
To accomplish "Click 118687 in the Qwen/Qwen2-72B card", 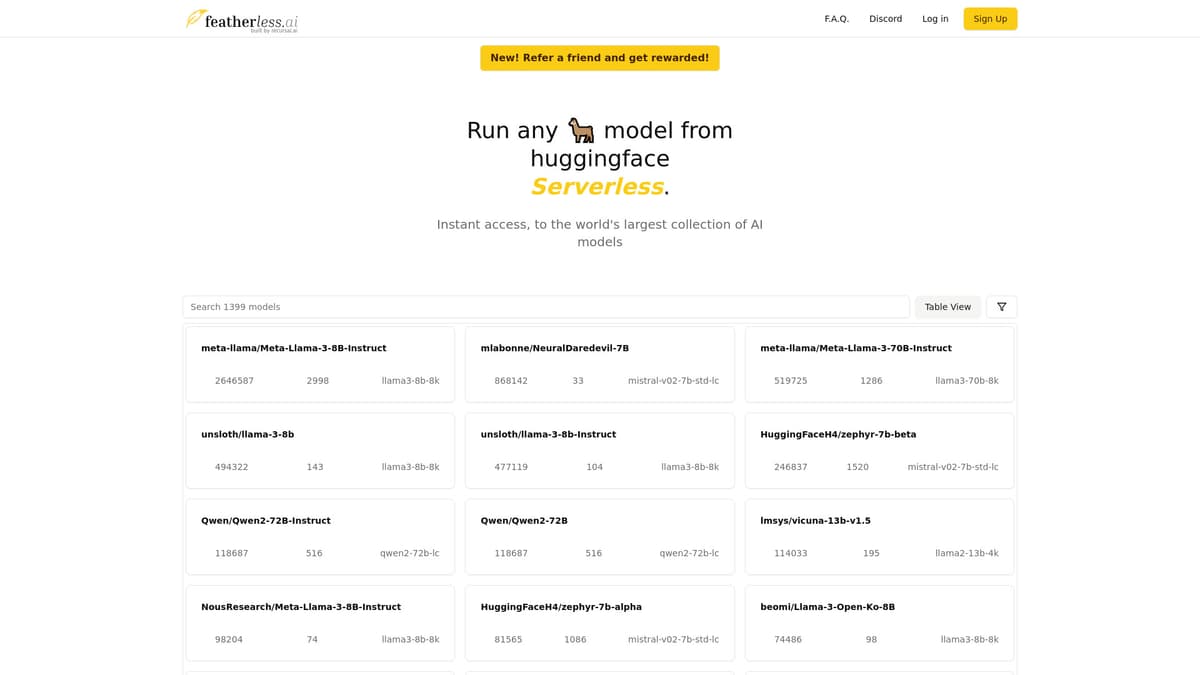I will tap(511, 553).
